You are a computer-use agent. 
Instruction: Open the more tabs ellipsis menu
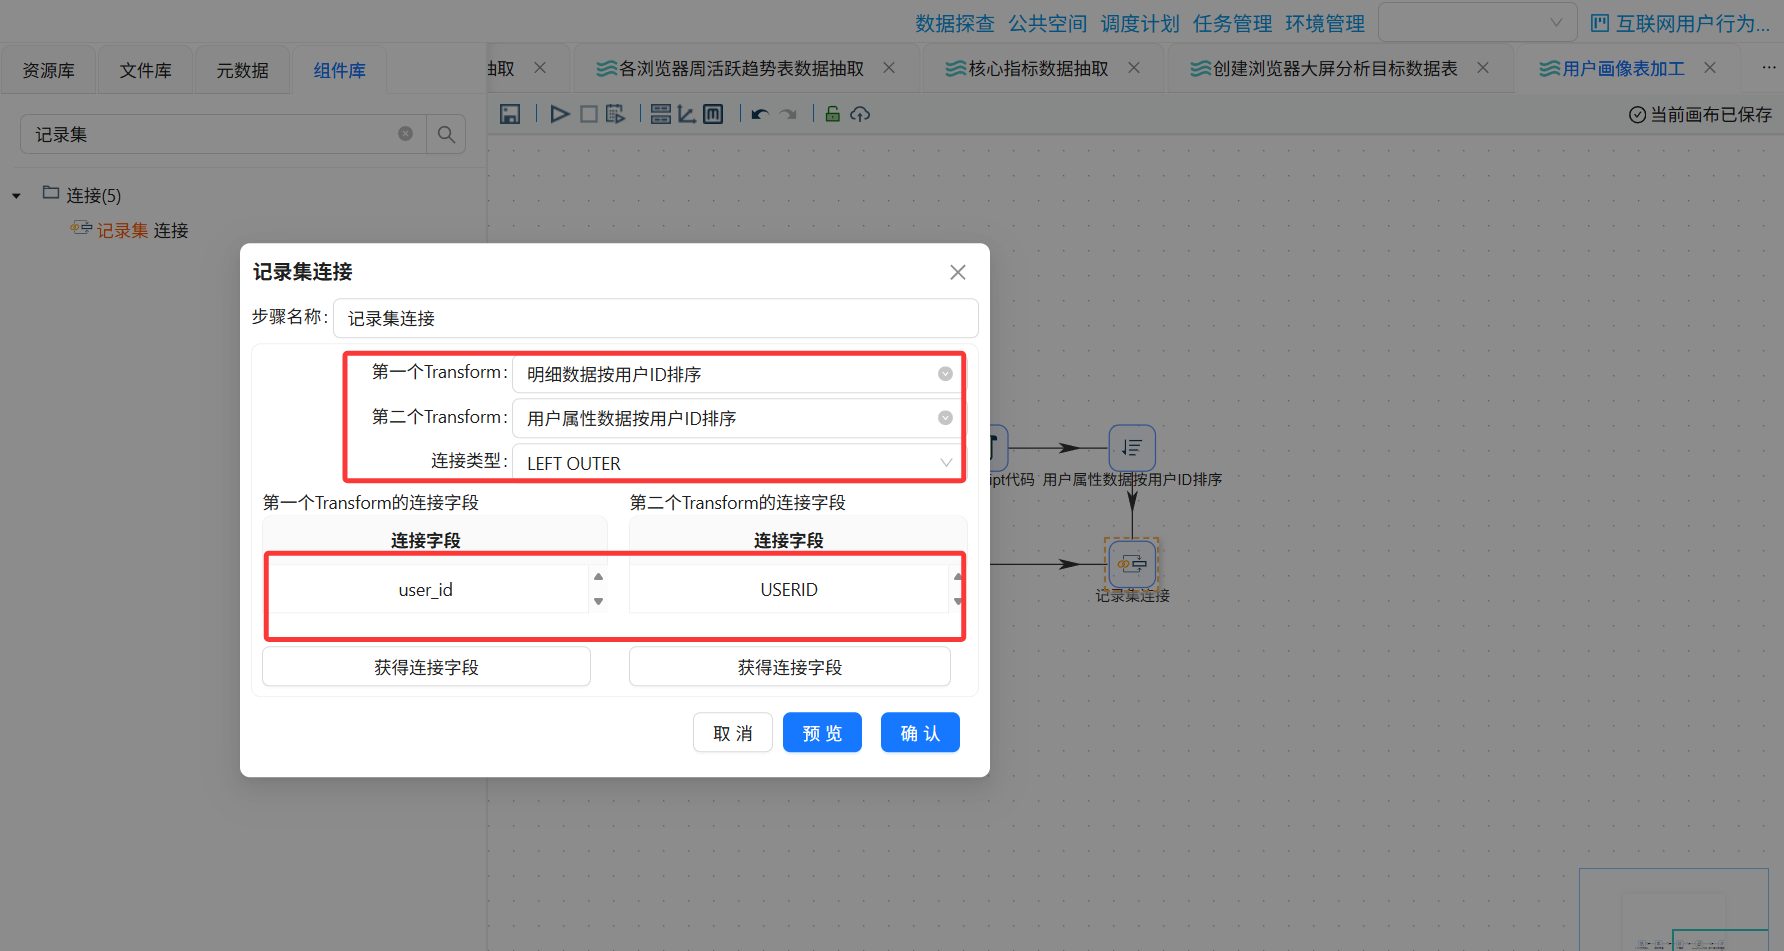(1769, 68)
